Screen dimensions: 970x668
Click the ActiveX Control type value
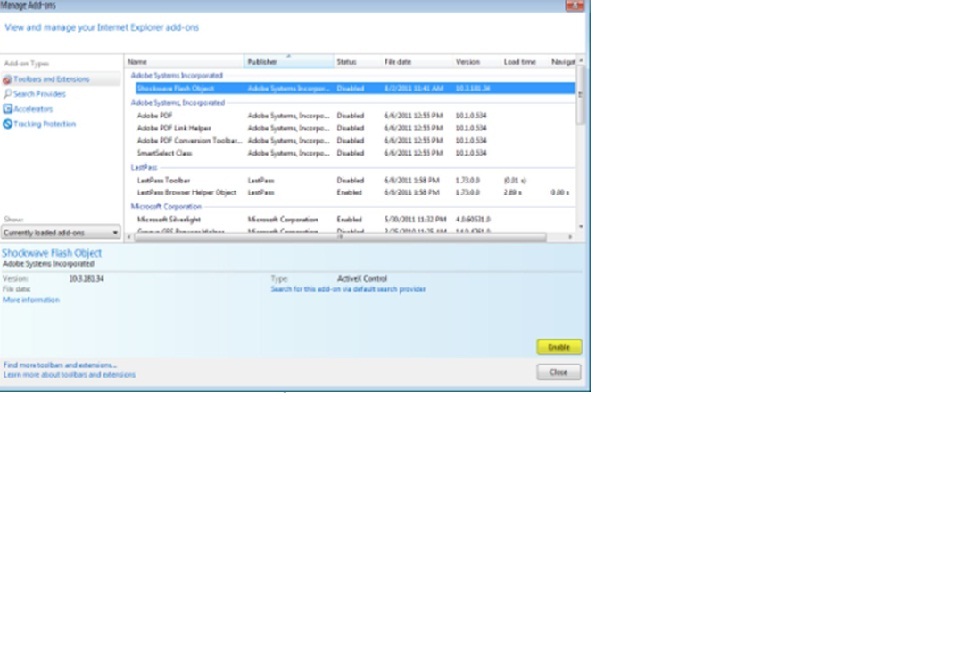(362, 278)
